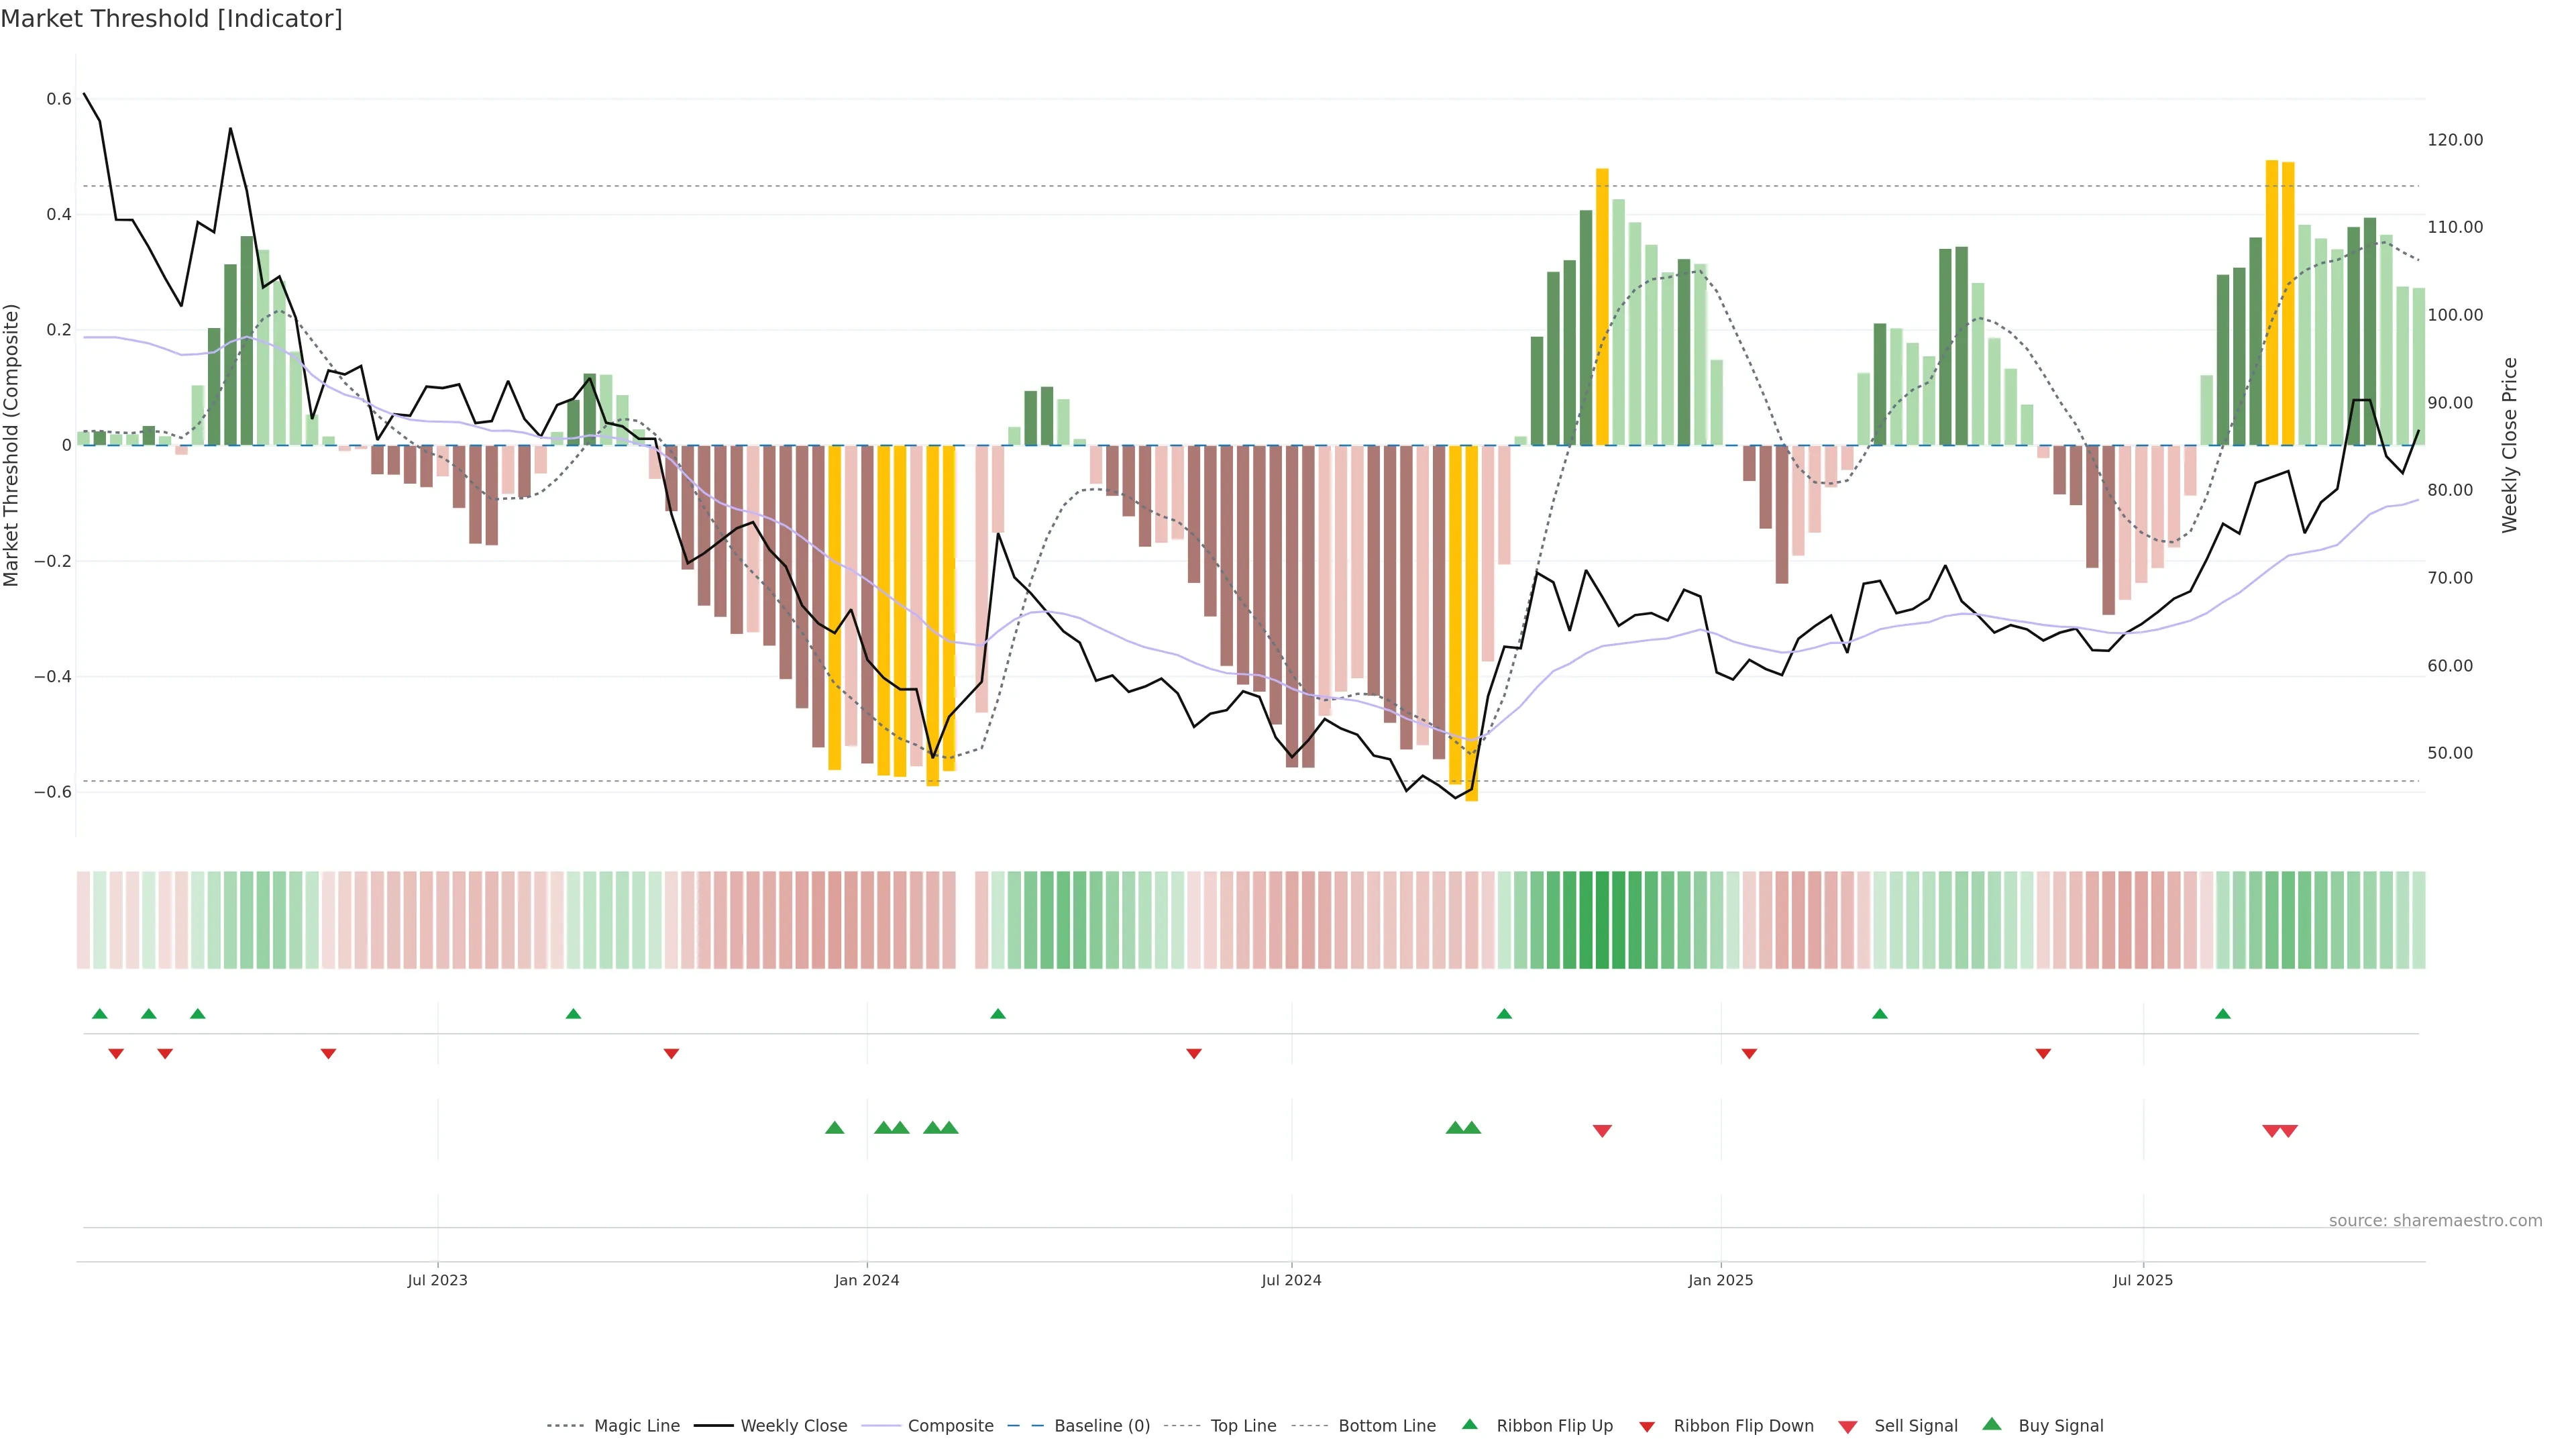Viewport: 2576px width, 1449px height.
Task: Hide the Top Line via legend
Action: [x=1243, y=1426]
